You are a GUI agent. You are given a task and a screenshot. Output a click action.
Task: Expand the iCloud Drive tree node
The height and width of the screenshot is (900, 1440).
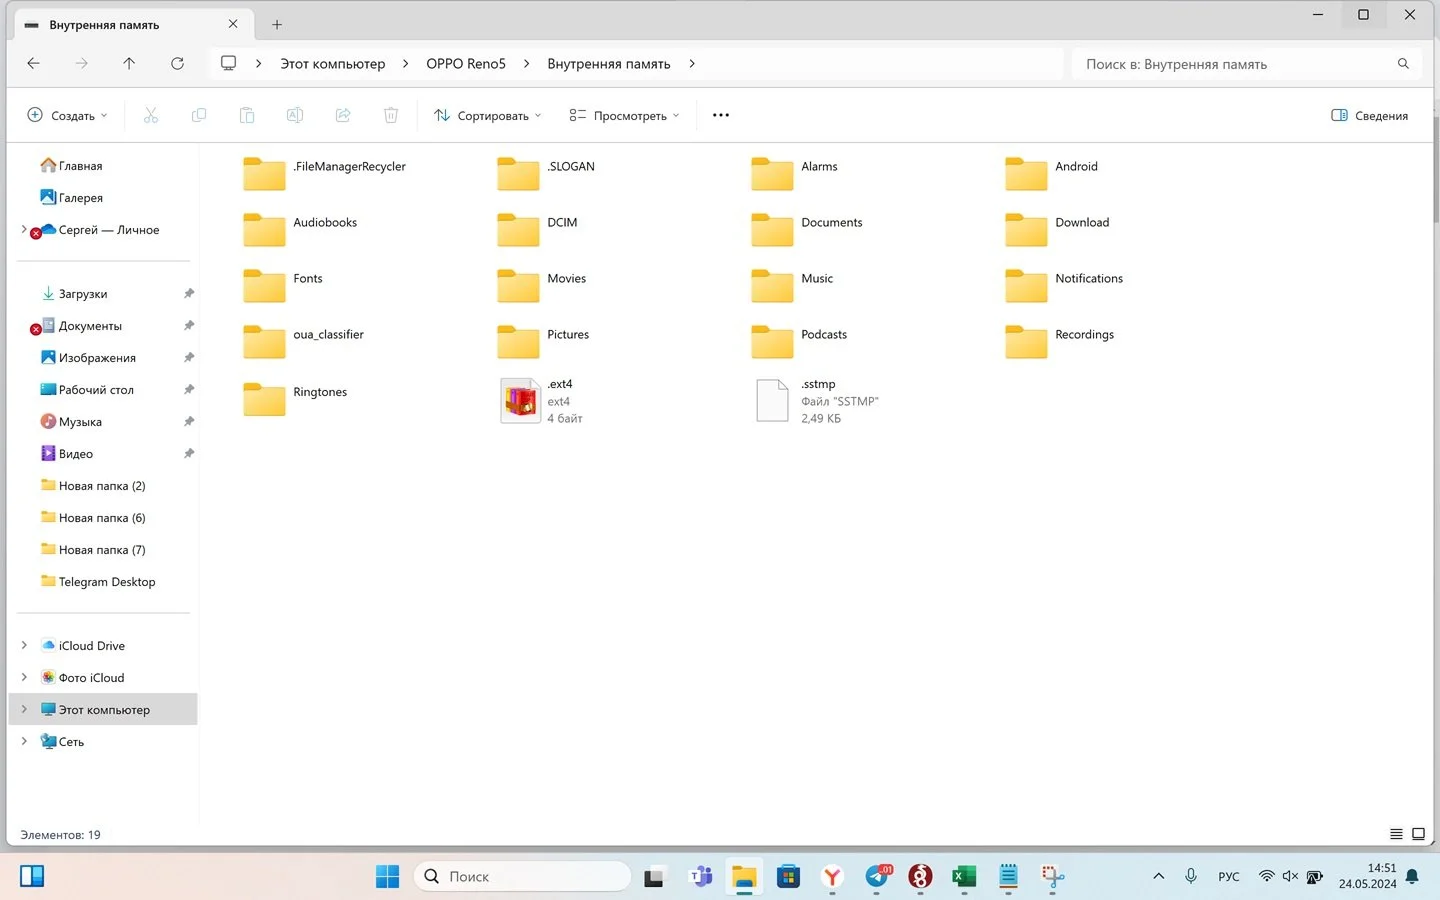click(x=24, y=646)
